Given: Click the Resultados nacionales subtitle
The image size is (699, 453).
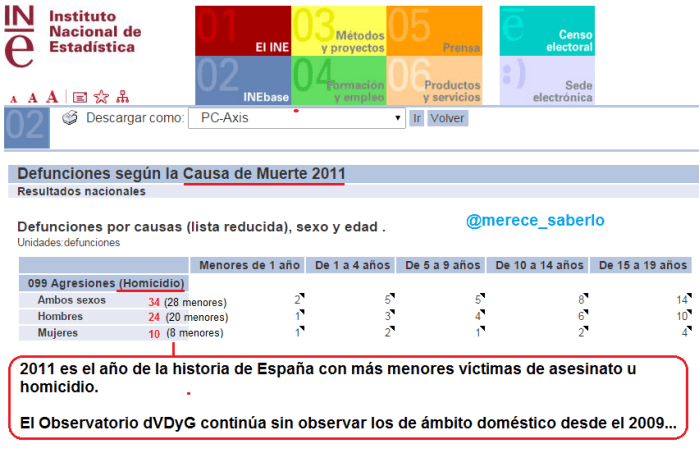Looking at the screenshot, I should click(x=81, y=191).
